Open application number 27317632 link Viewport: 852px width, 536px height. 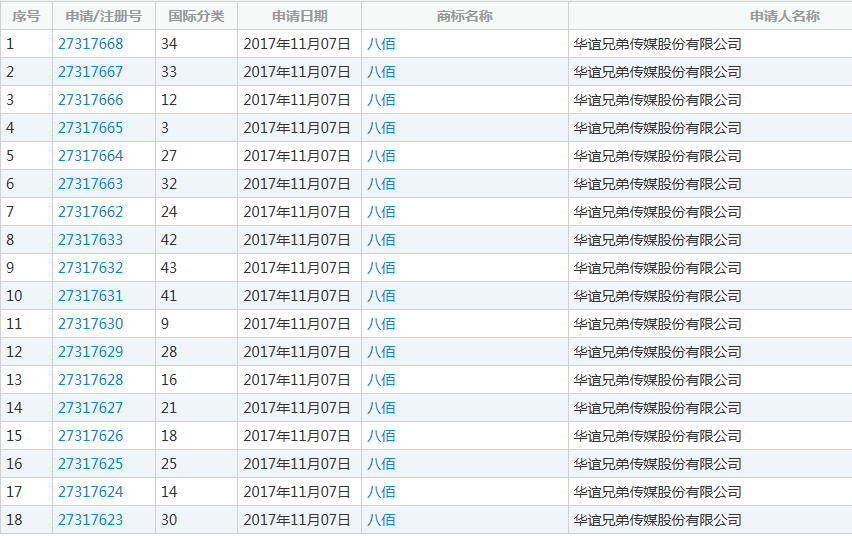pos(90,268)
